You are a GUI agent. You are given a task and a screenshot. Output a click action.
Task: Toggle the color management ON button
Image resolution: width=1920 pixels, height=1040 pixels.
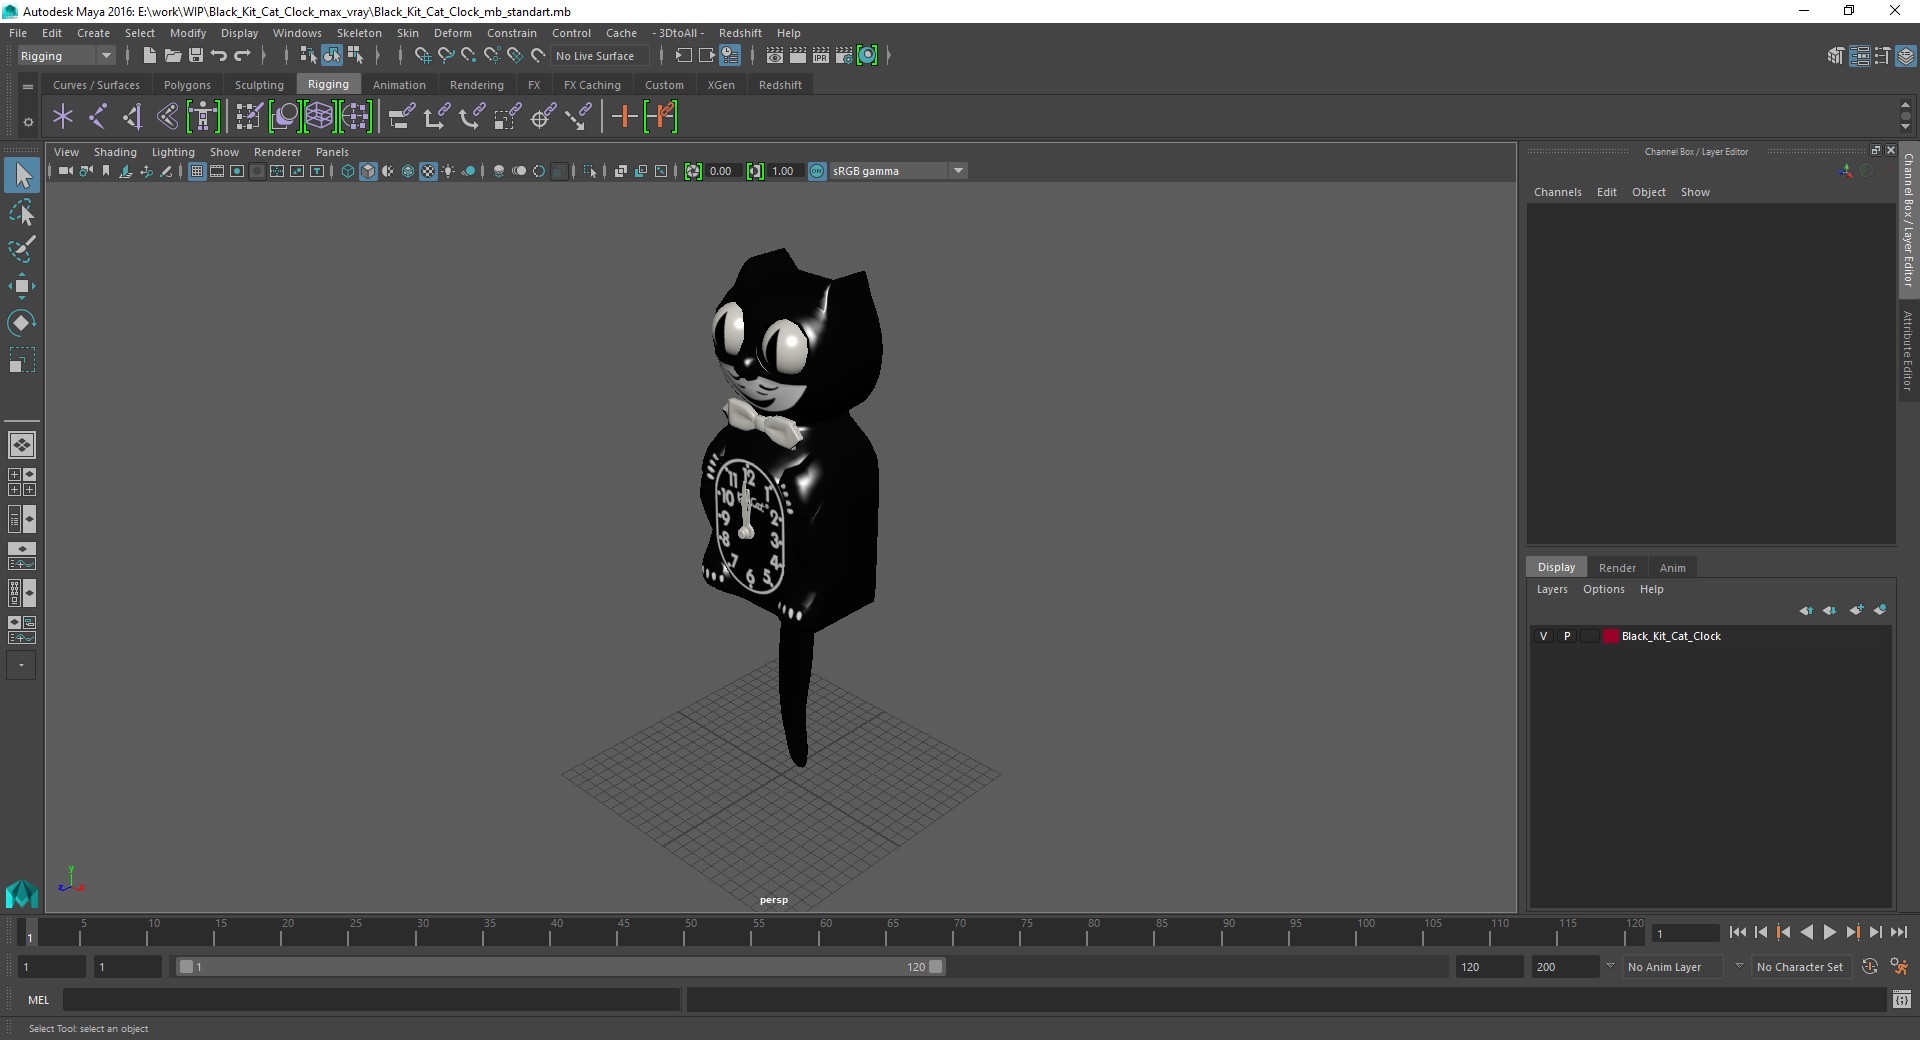(817, 171)
